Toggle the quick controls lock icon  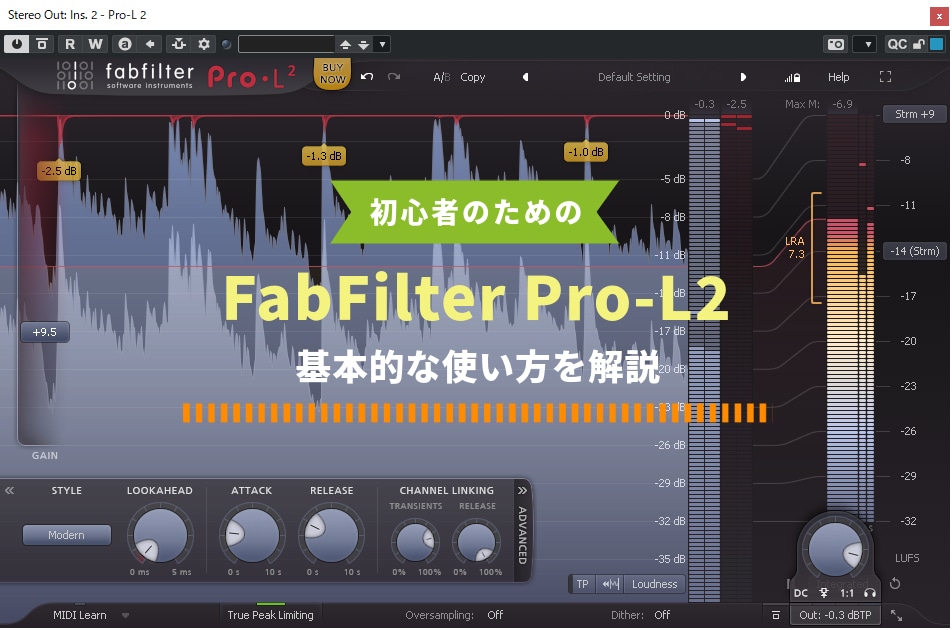(919, 44)
